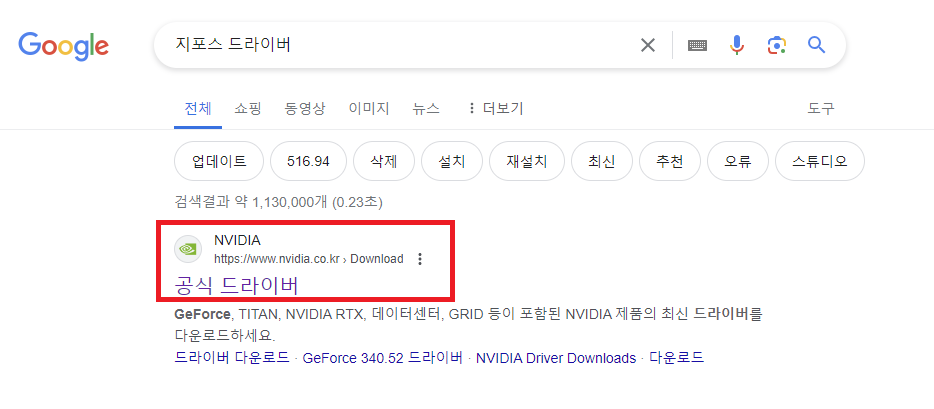Select the 업데이트 suggestion chip
Image resolution: width=934 pixels, height=409 pixels.
point(219,161)
